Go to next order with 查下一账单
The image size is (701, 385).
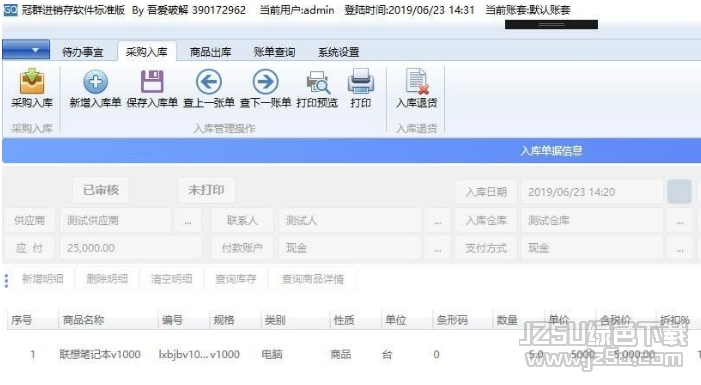point(266,88)
